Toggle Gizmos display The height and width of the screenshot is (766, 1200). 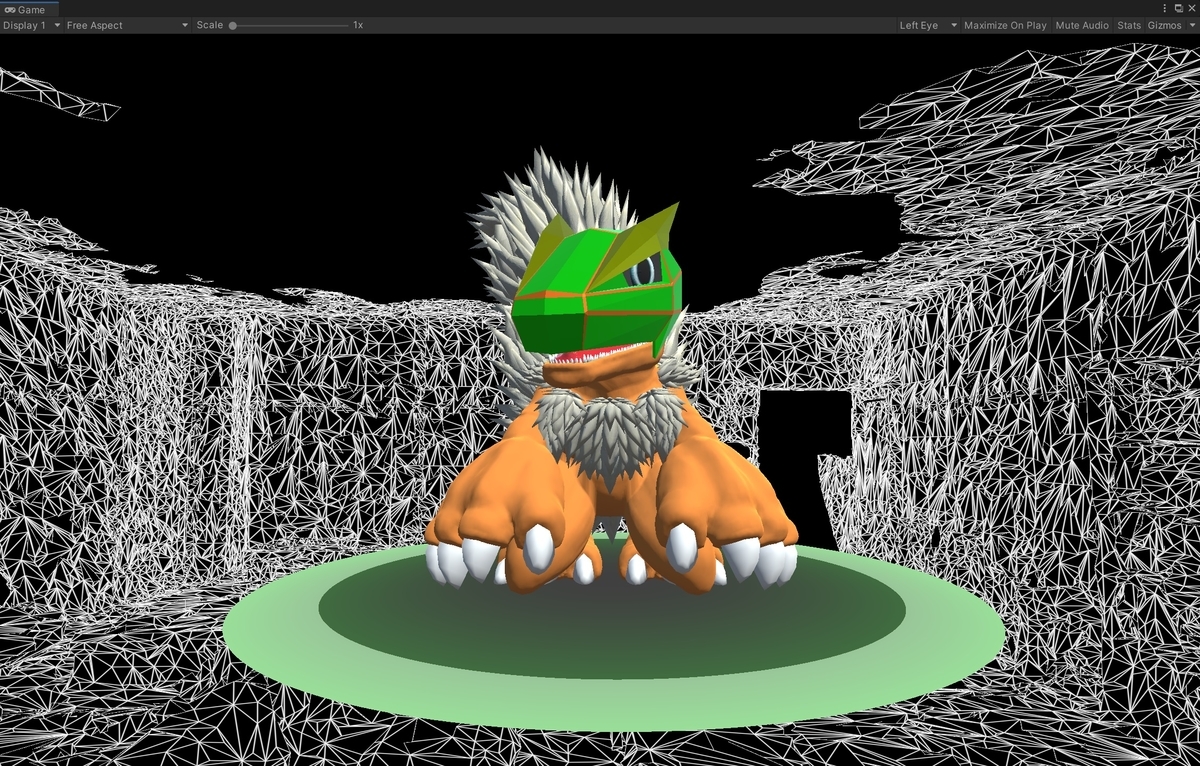tap(1164, 25)
